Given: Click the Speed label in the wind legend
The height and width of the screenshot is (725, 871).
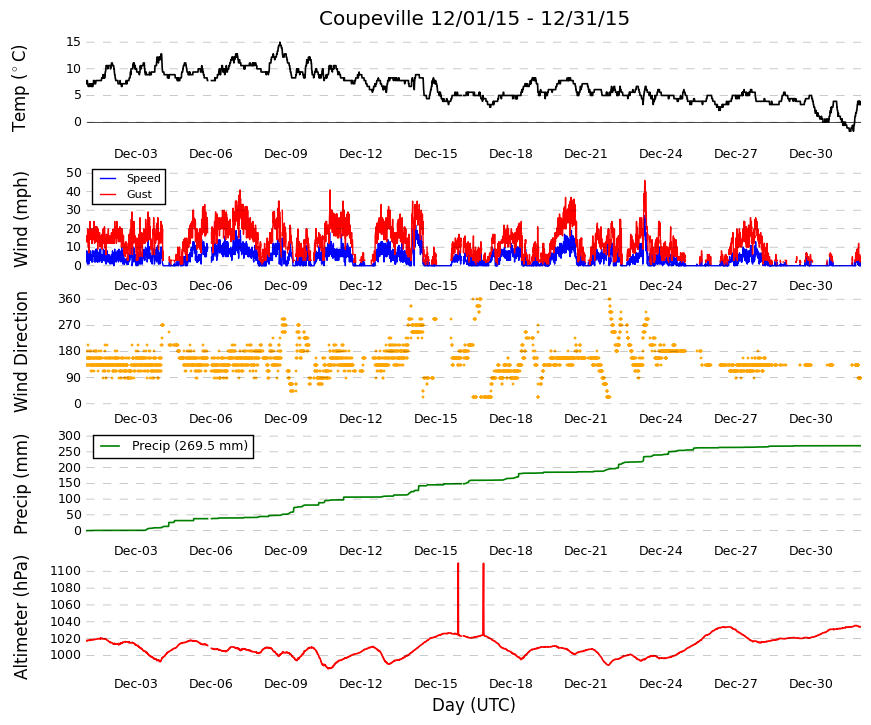Looking at the screenshot, I should click(143, 178).
